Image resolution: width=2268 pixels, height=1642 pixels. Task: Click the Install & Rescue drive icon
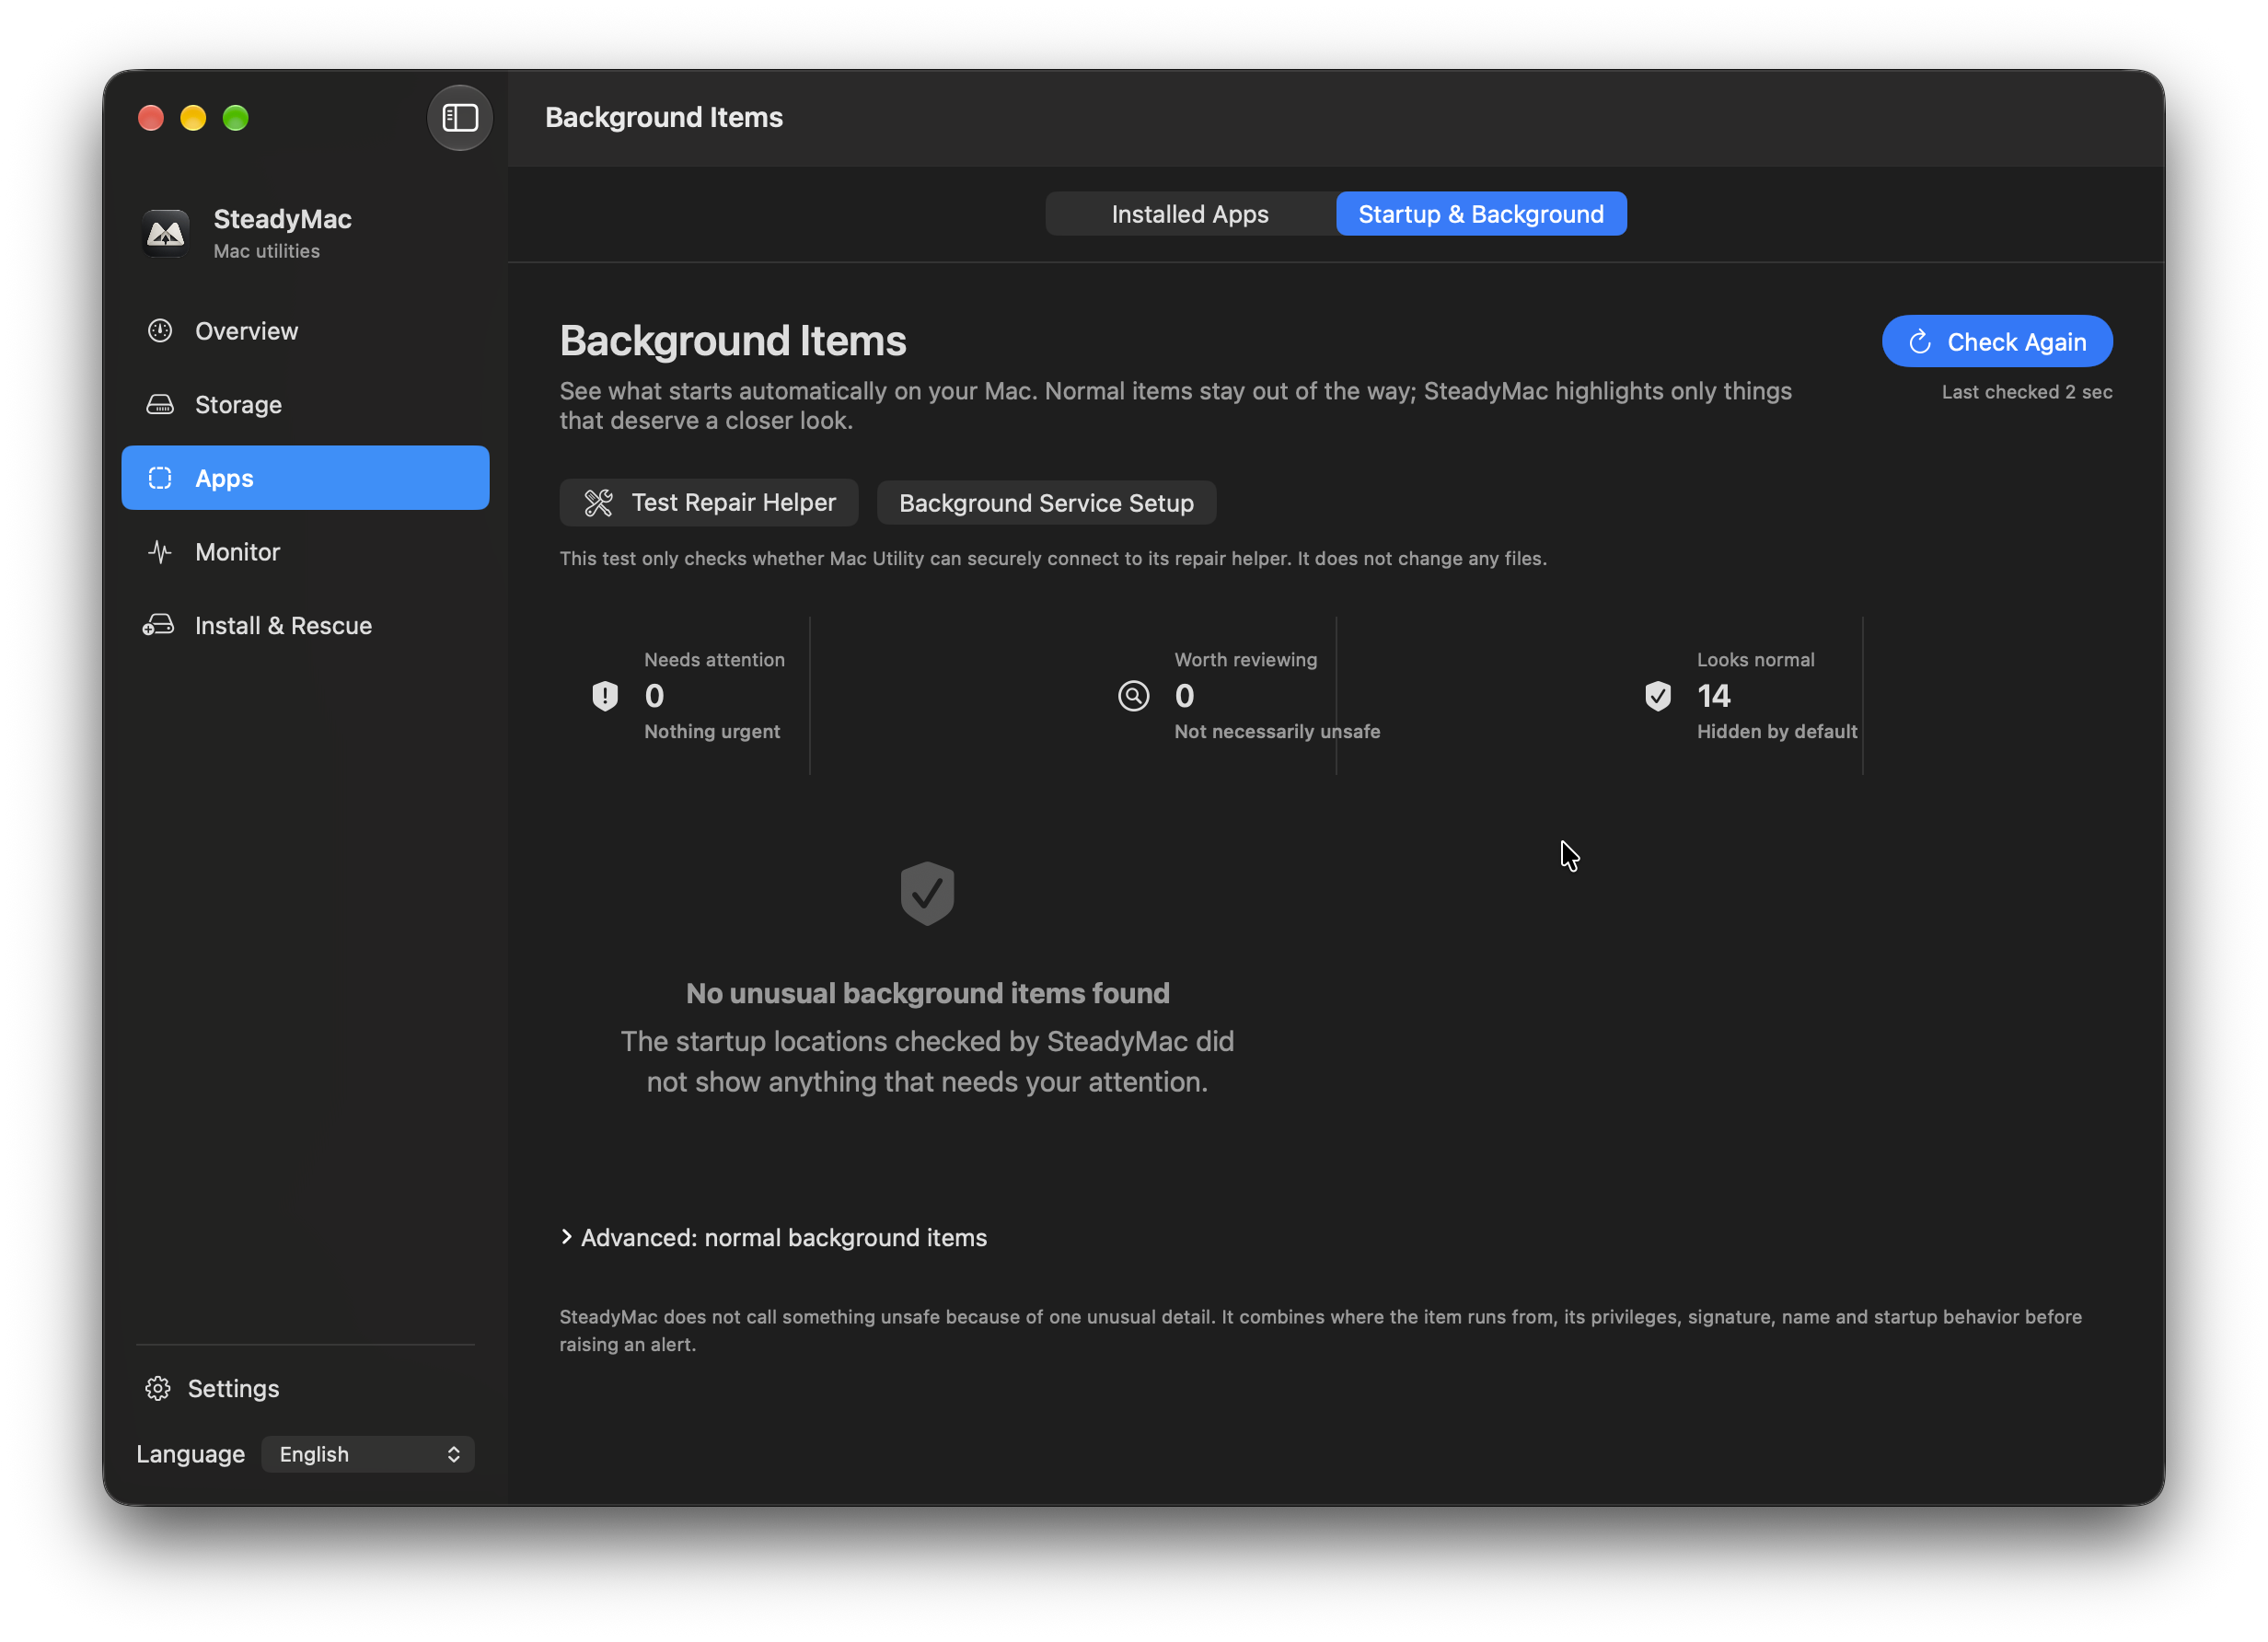pos(158,626)
